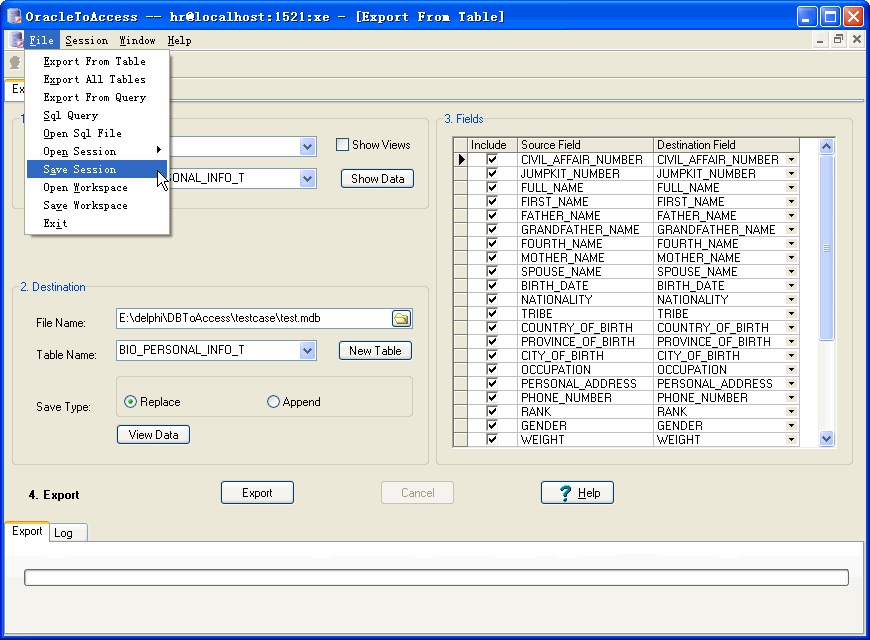Click the toolbar icon below the File menu

pyautogui.click(x=15, y=63)
